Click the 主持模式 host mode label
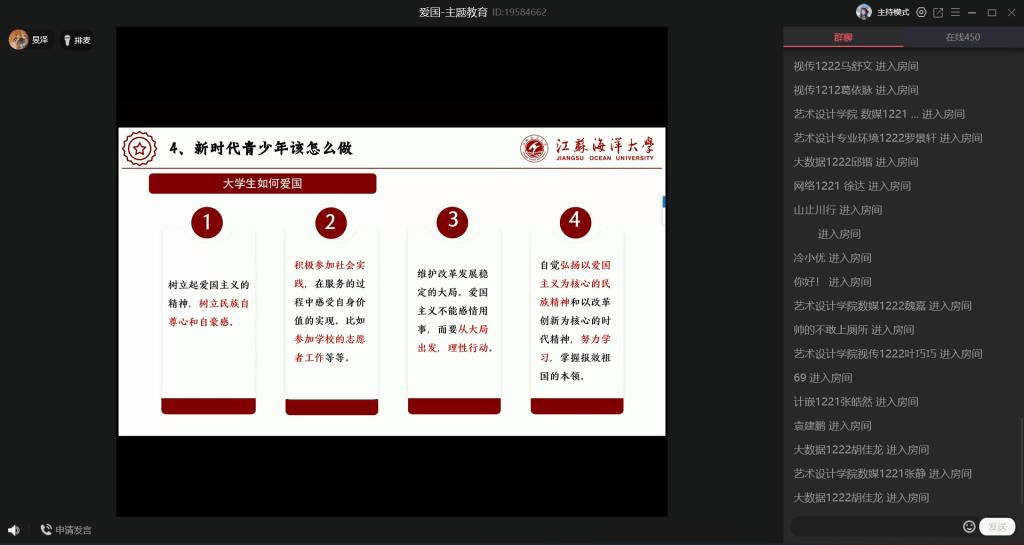This screenshot has width=1024, height=545. point(893,13)
